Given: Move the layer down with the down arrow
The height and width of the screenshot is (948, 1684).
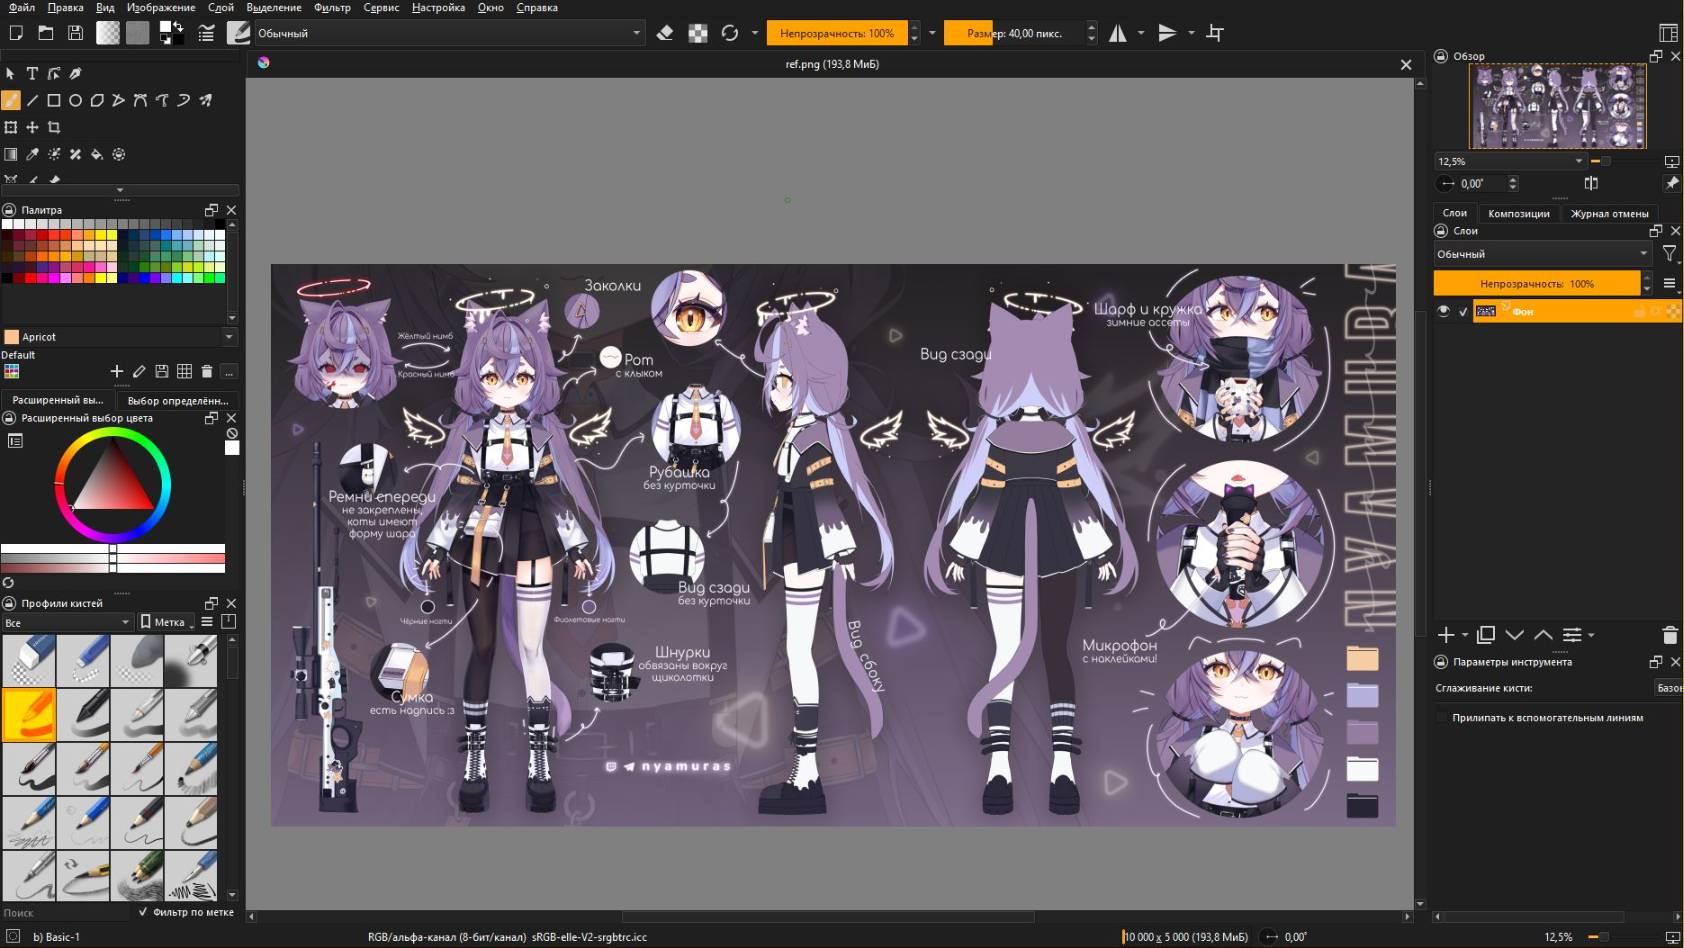Looking at the screenshot, I should coord(1515,635).
